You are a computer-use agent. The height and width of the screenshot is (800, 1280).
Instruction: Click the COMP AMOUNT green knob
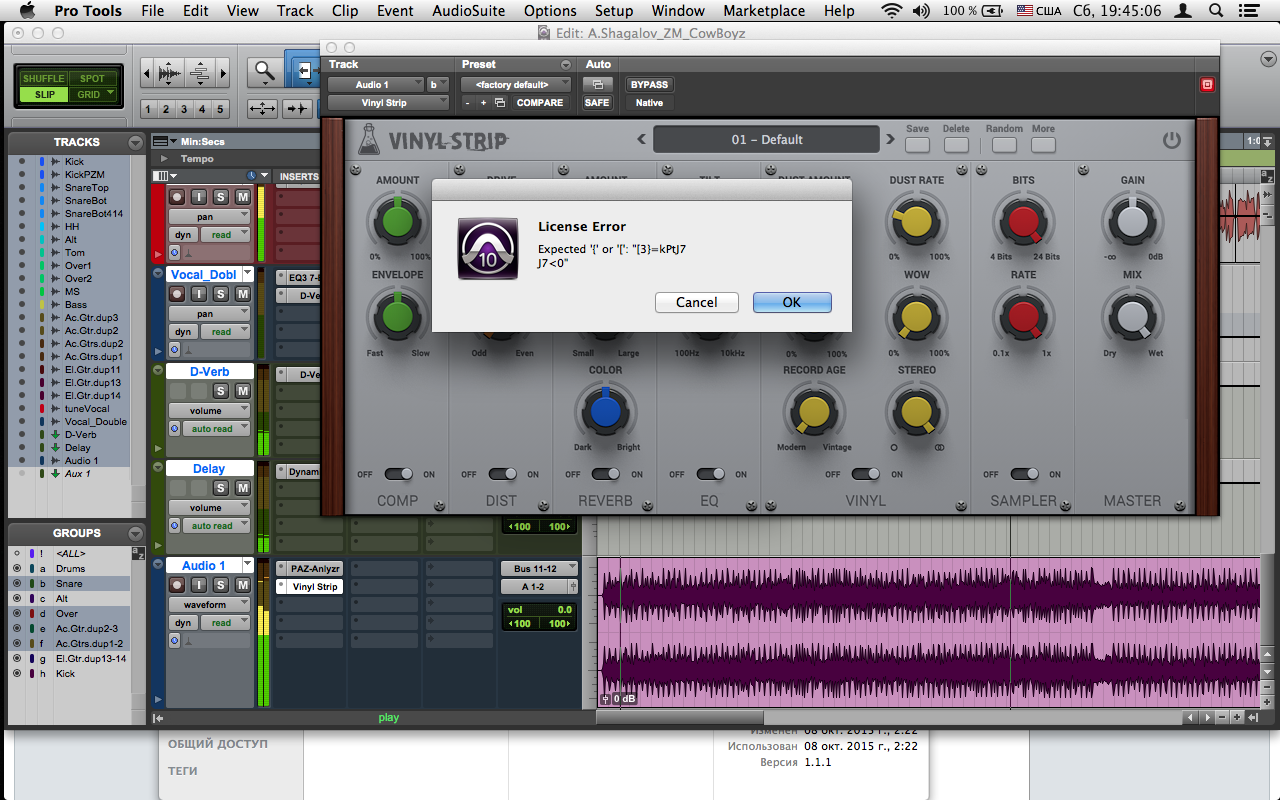pyautogui.click(x=397, y=222)
